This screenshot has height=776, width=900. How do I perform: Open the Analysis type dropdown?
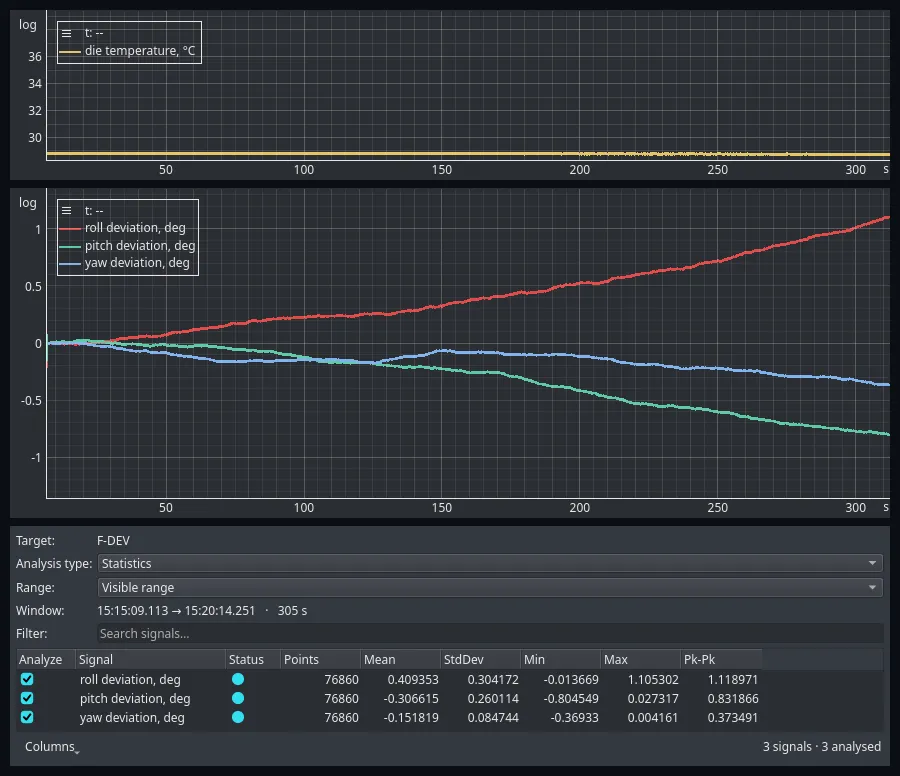click(x=490, y=563)
